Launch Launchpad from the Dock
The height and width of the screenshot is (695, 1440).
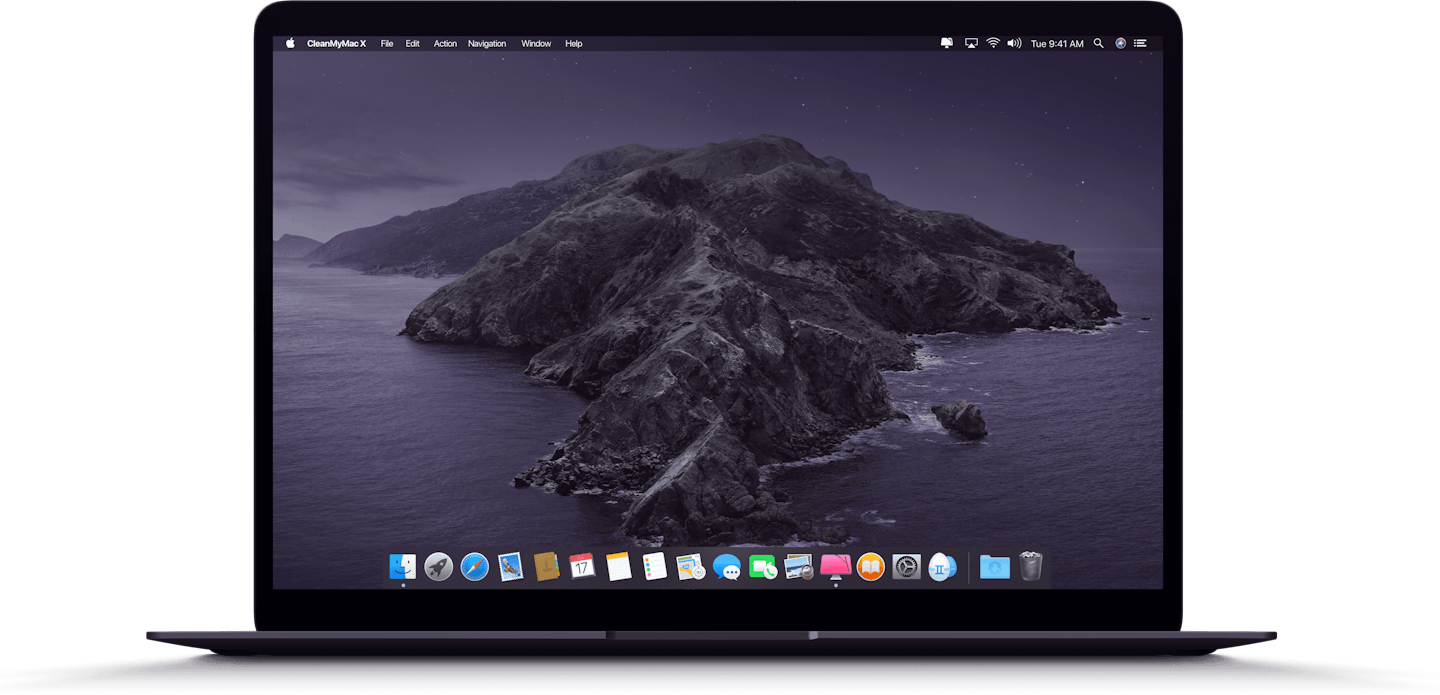[x=439, y=567]
